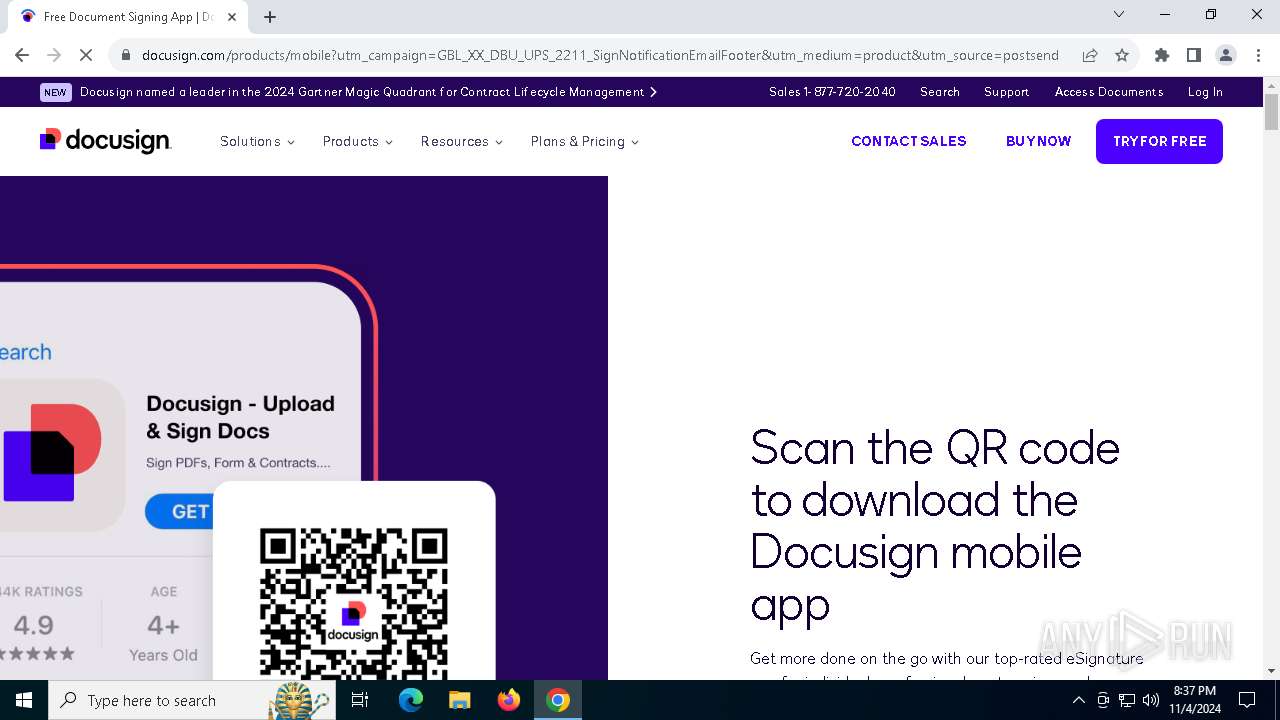
Task: Expand the Solutions menu
Action: [257, 141]
